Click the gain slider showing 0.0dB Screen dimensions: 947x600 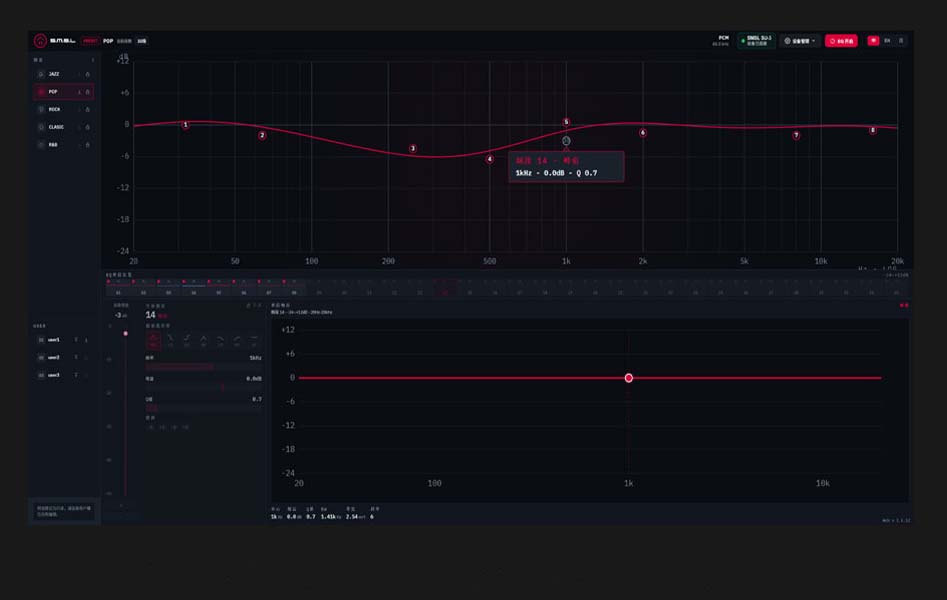click(204, 387)
